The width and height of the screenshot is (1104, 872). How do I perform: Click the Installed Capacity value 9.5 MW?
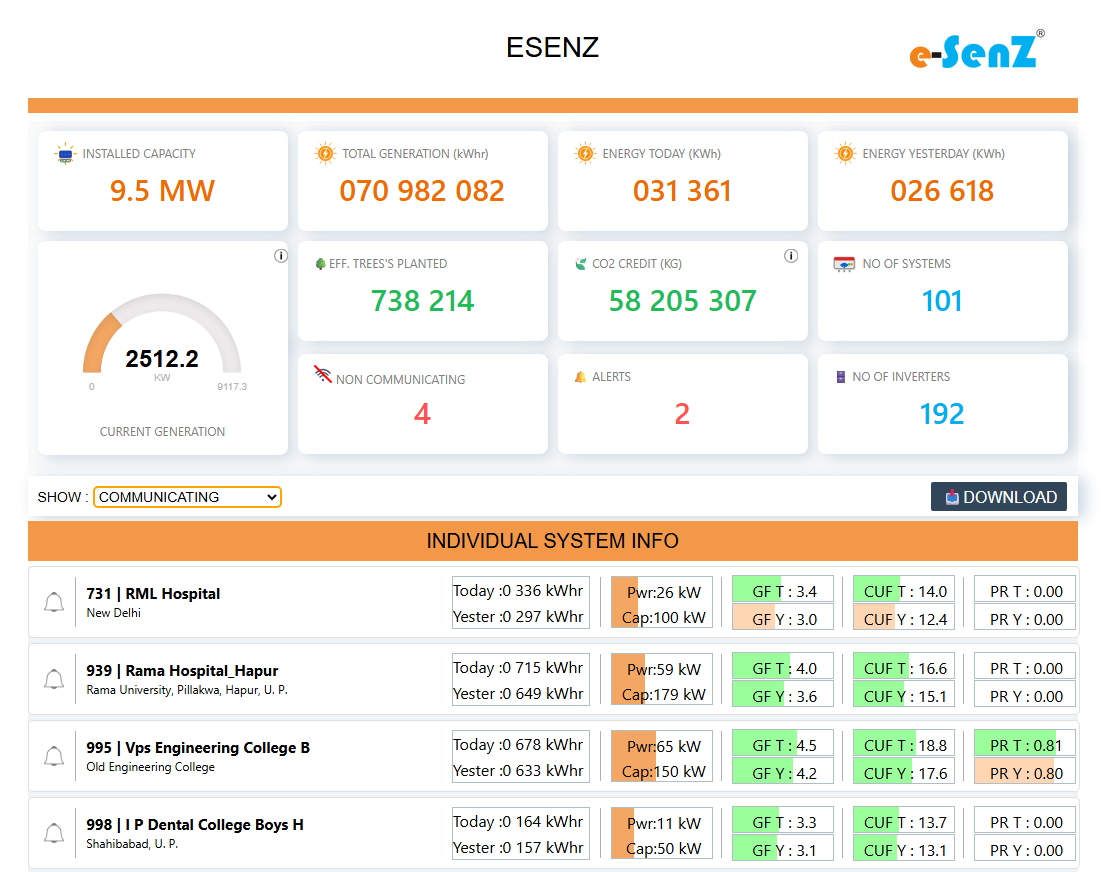tap(162, 191)
